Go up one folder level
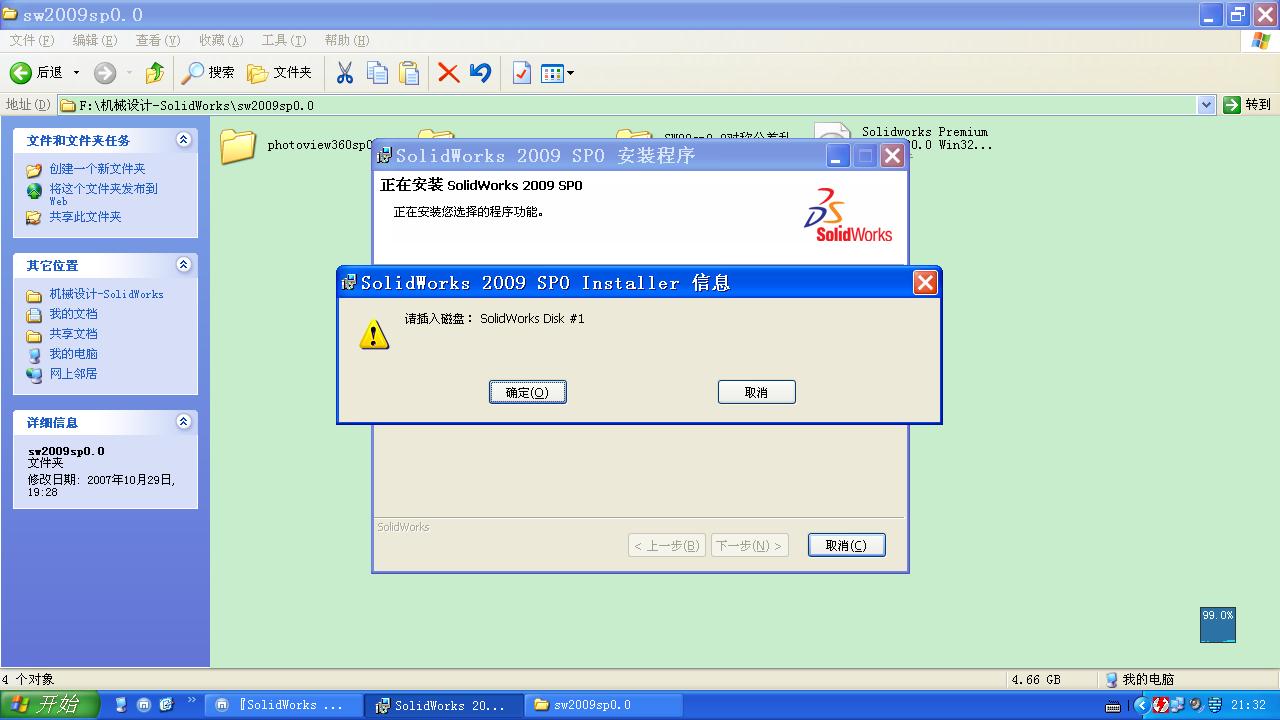 [154, 73]
